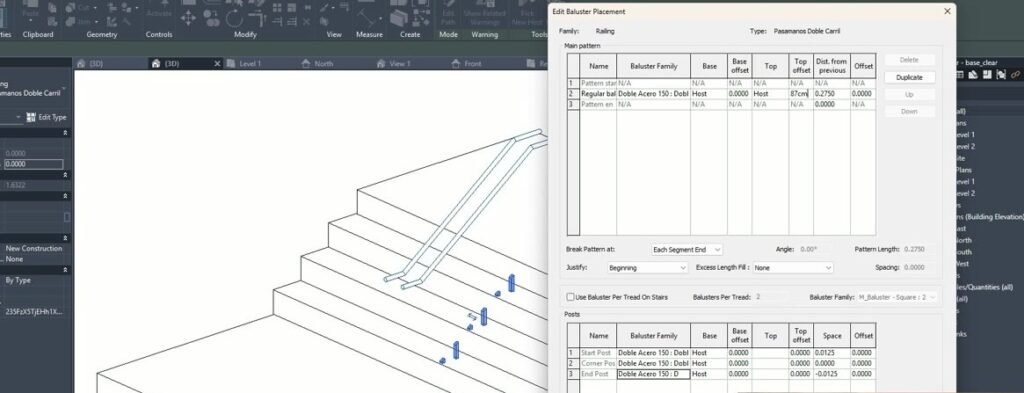
Task: Click the Start Post Baluster Family cell
Action: click(x=653, y=353)
